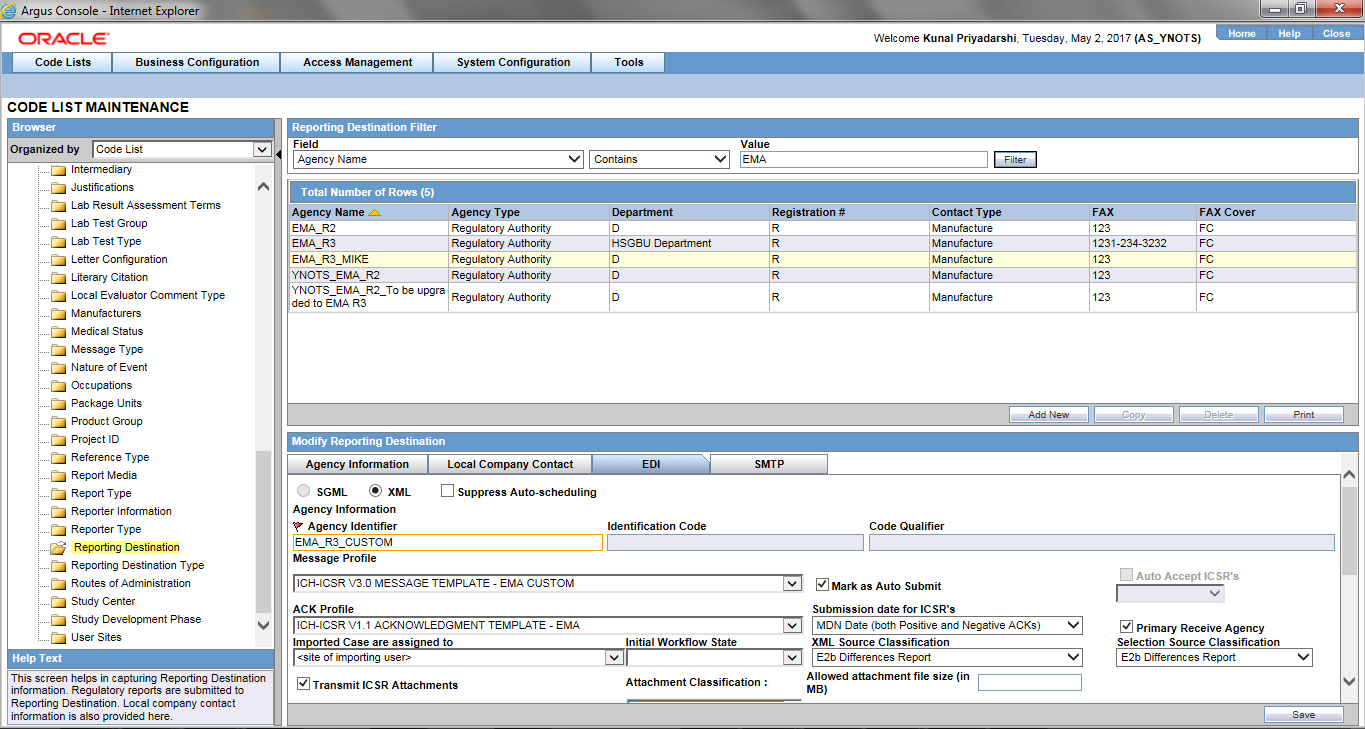Viewport: 1365px width, 729px height.
Task: Click the Lab Test Type folder icon
Action: [x=58, y=242]
